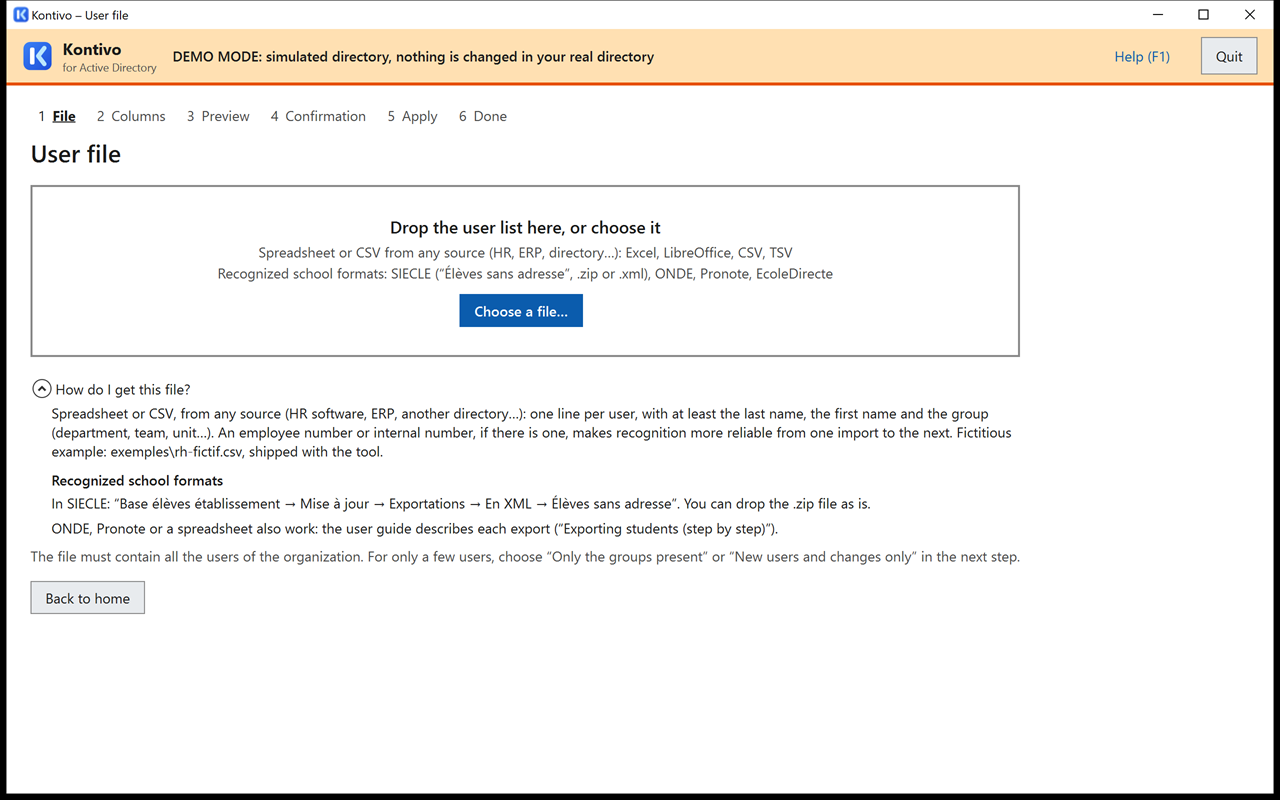
Task: Click the Choose a file… button
Action: click(521, 311)
